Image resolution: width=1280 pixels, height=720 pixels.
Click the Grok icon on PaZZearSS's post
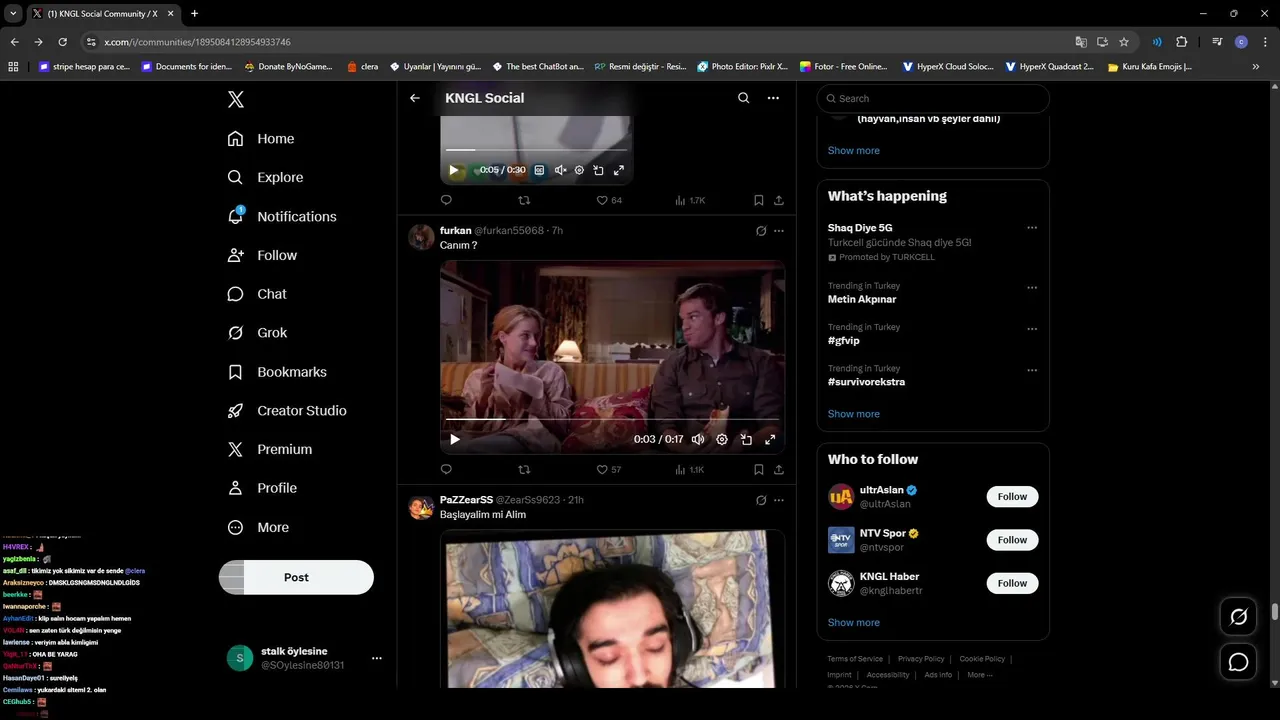761,500
